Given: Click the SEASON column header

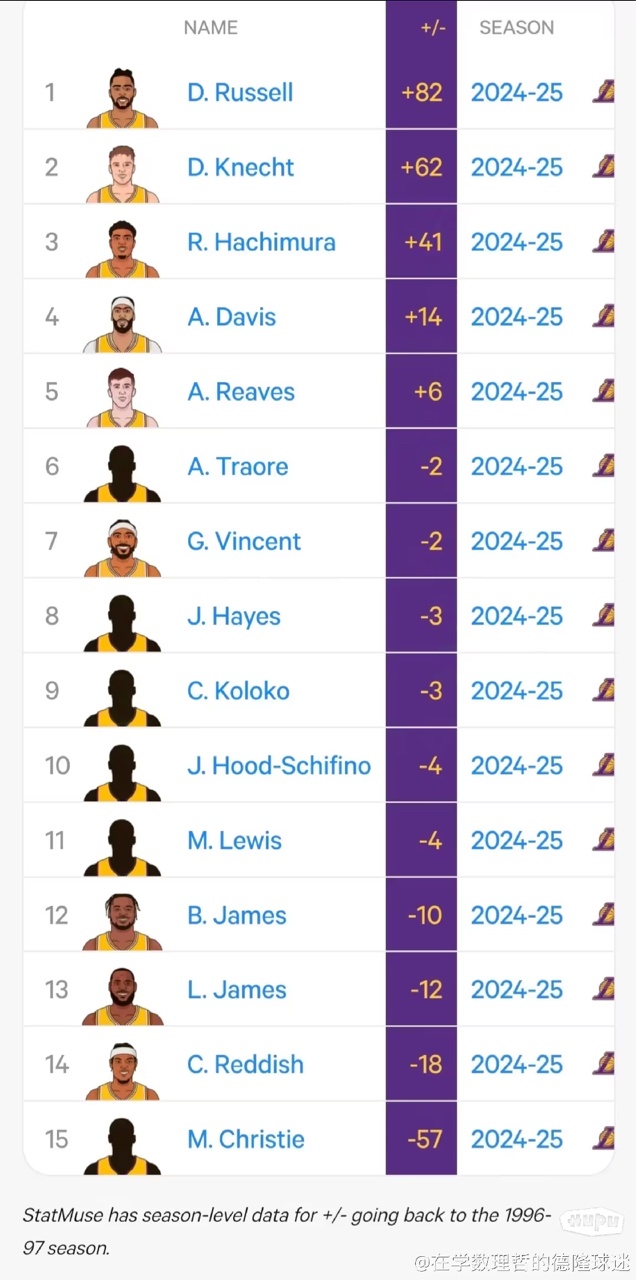Looking at the screenshot, I should click(x=516, y=28).
